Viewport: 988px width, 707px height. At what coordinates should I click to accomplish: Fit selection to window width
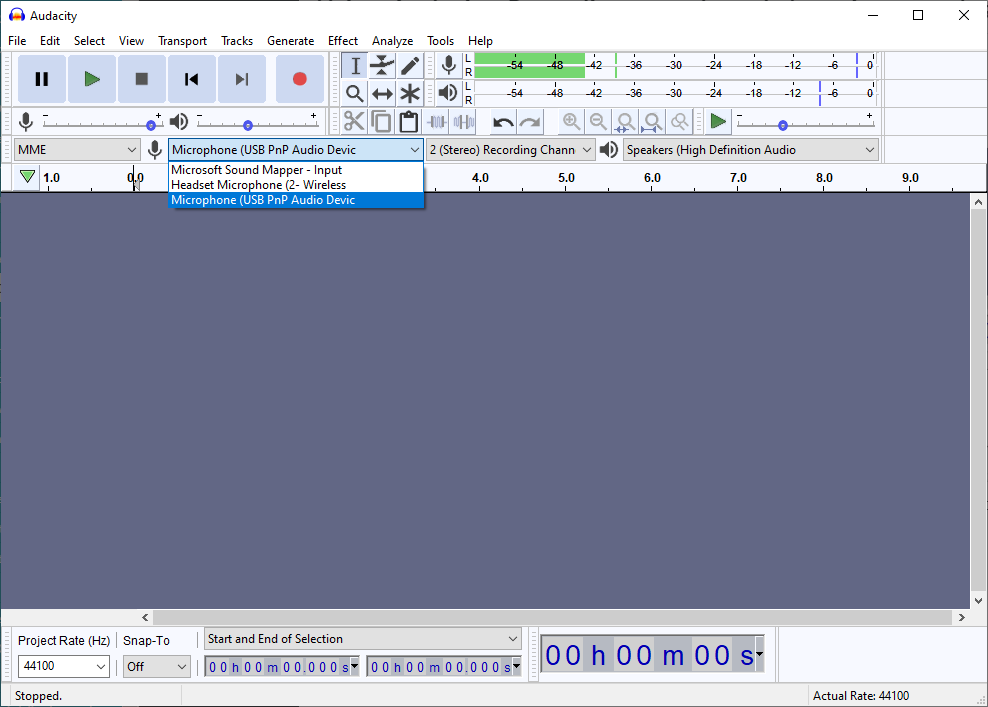625,122
